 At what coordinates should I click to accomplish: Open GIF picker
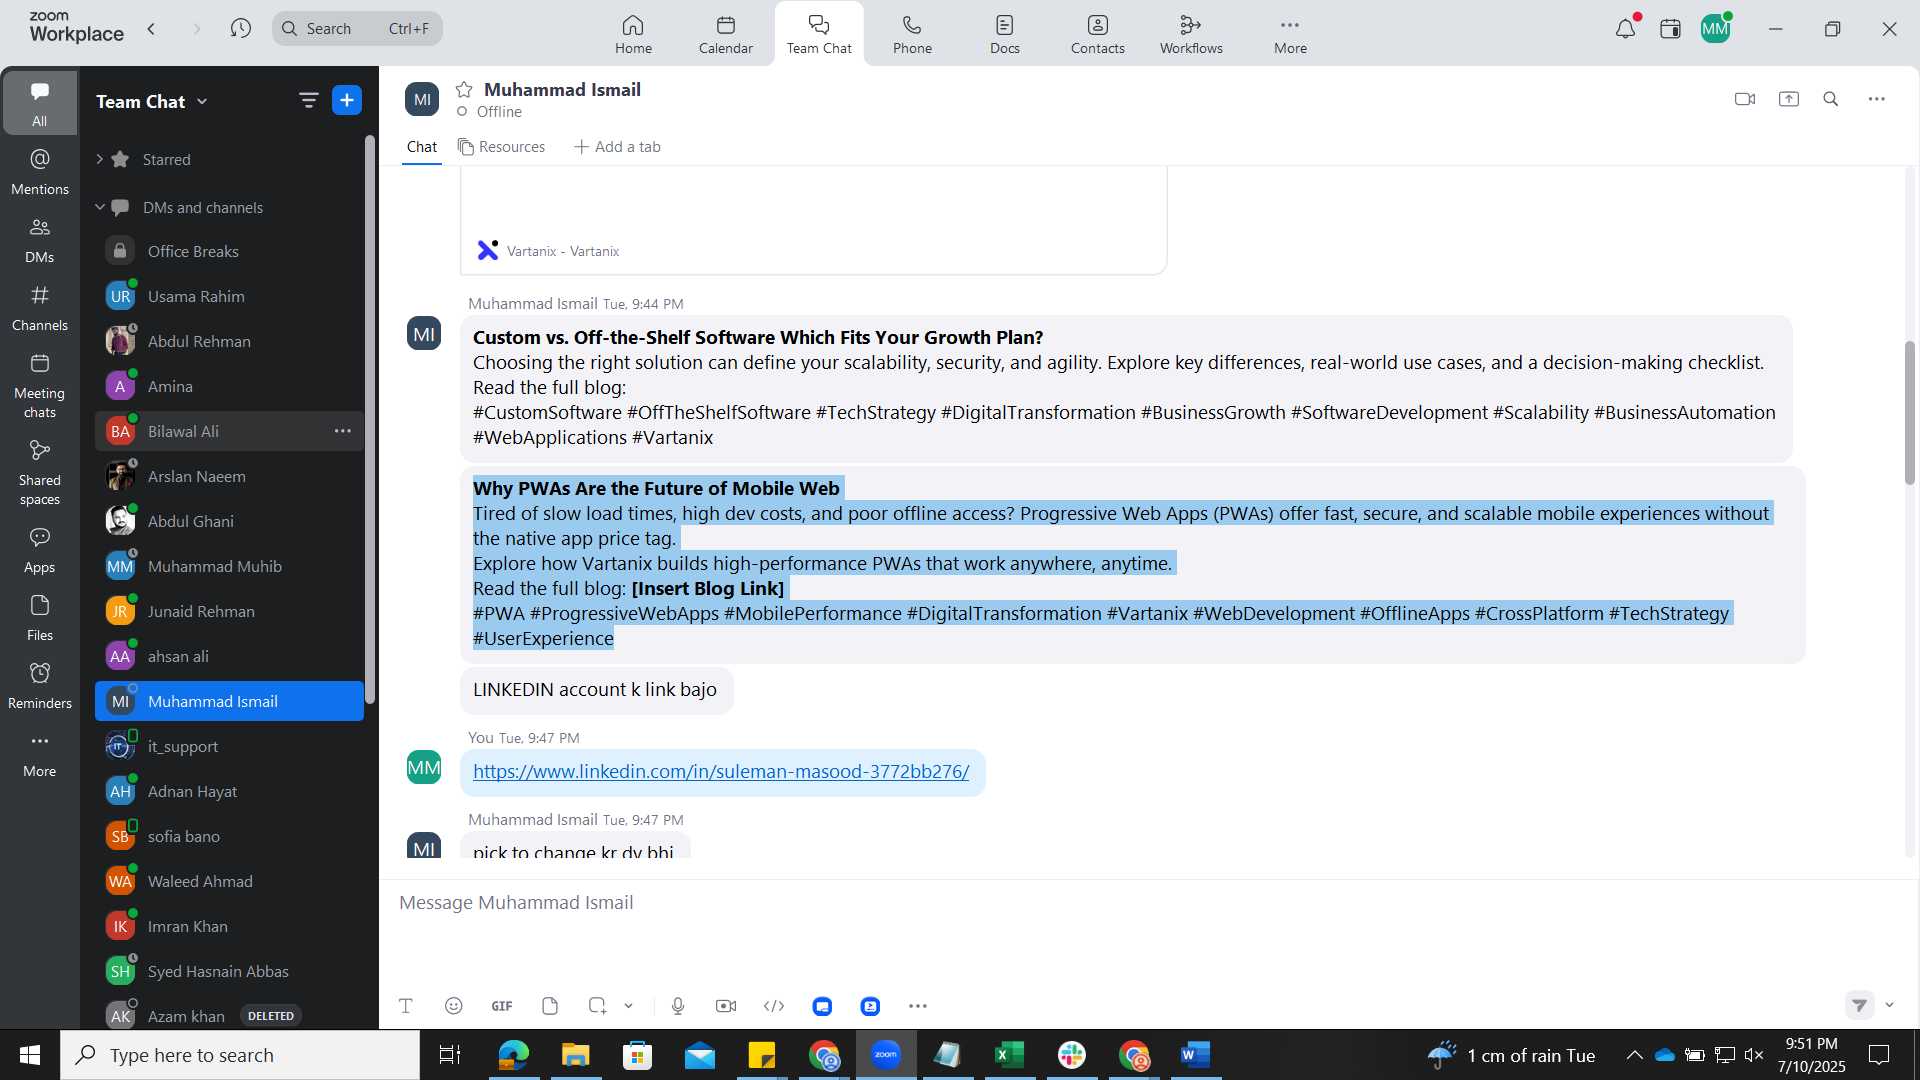[x=502, y=1006]
